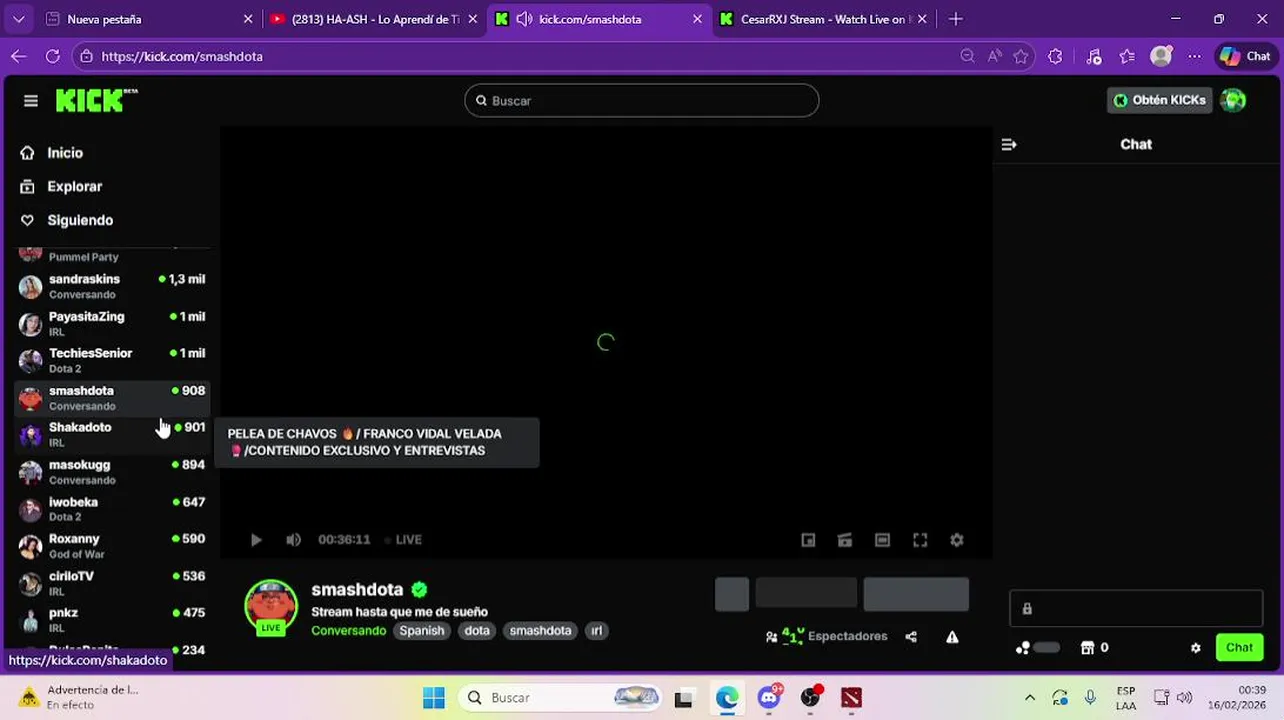Image resolution: width=1284 pixels, height=720 pixels.
Task: Click the KICK logo
Action: click(96, 100)
